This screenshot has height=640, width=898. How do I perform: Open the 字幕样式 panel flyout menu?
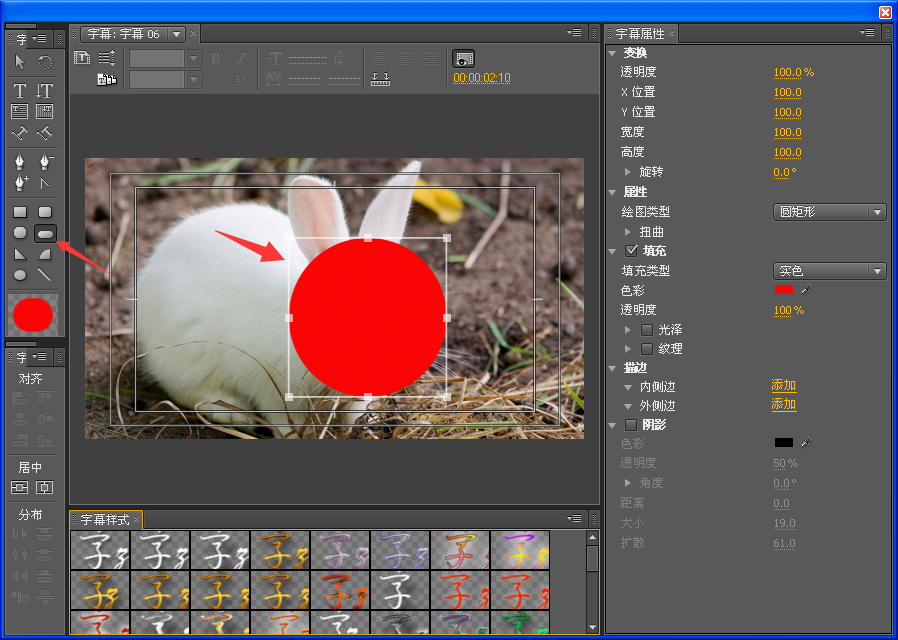[x=574, y=519]
